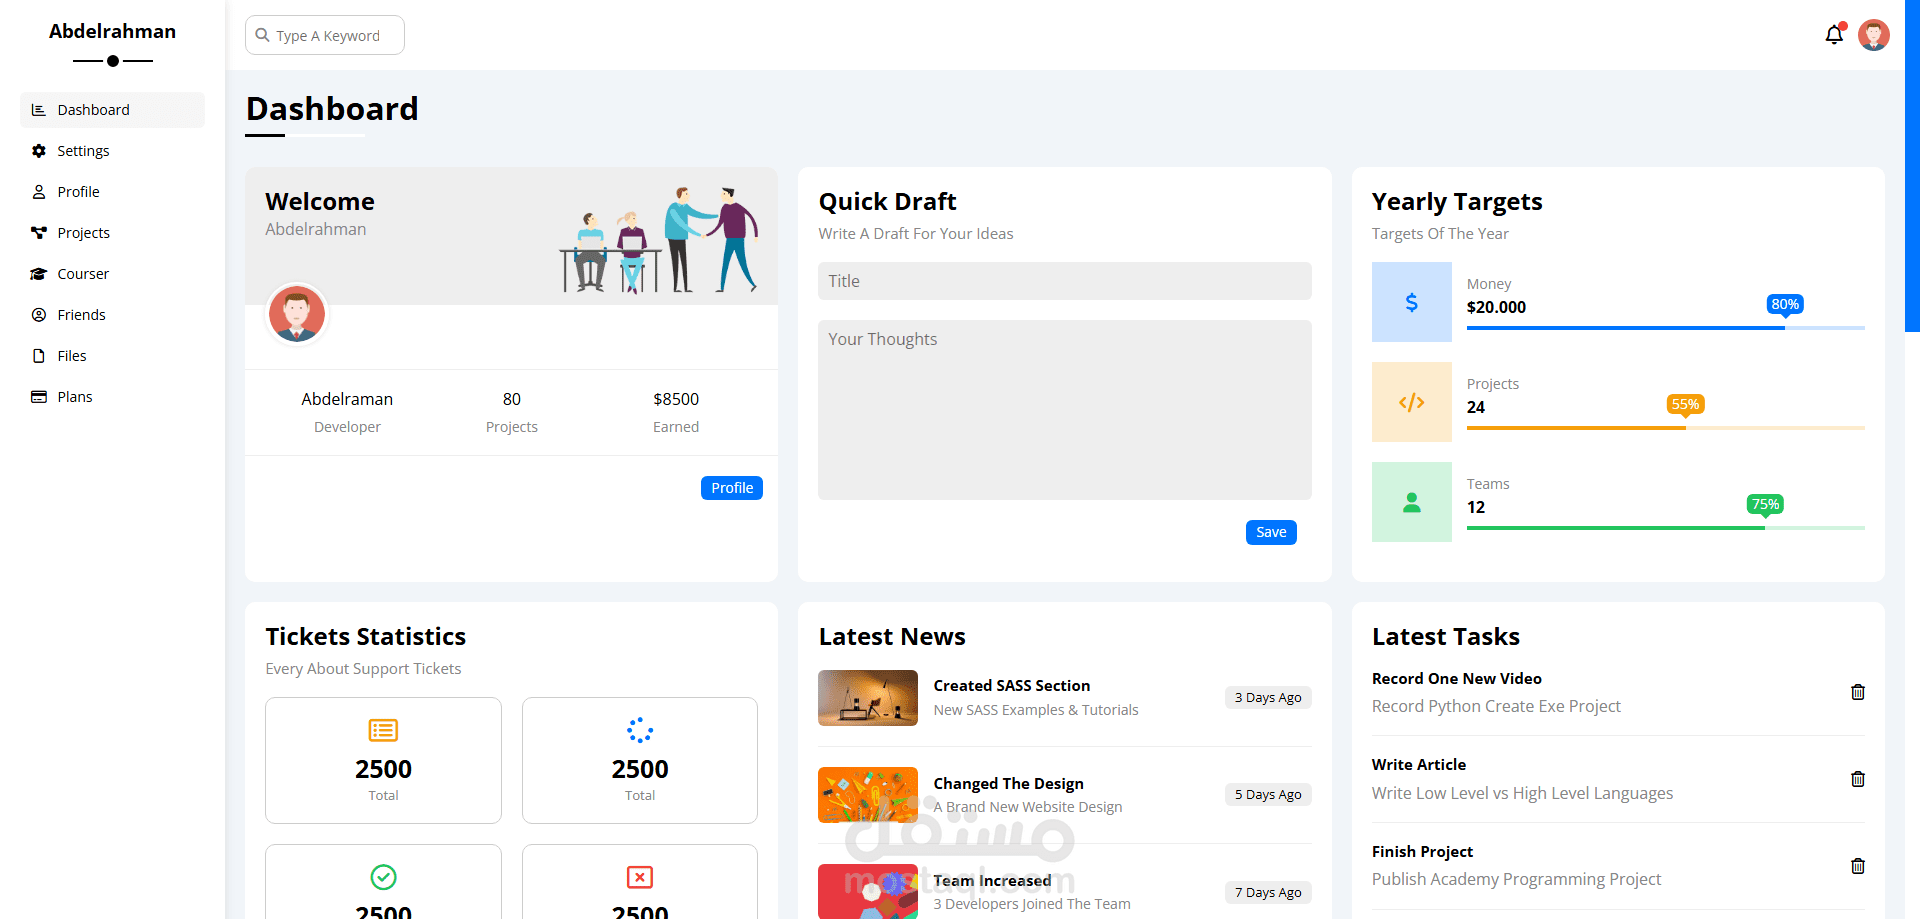This screenshot has height=919, width=1920.
Task: Select the Friends icon in the sidebar
Action: pos(38,314)
